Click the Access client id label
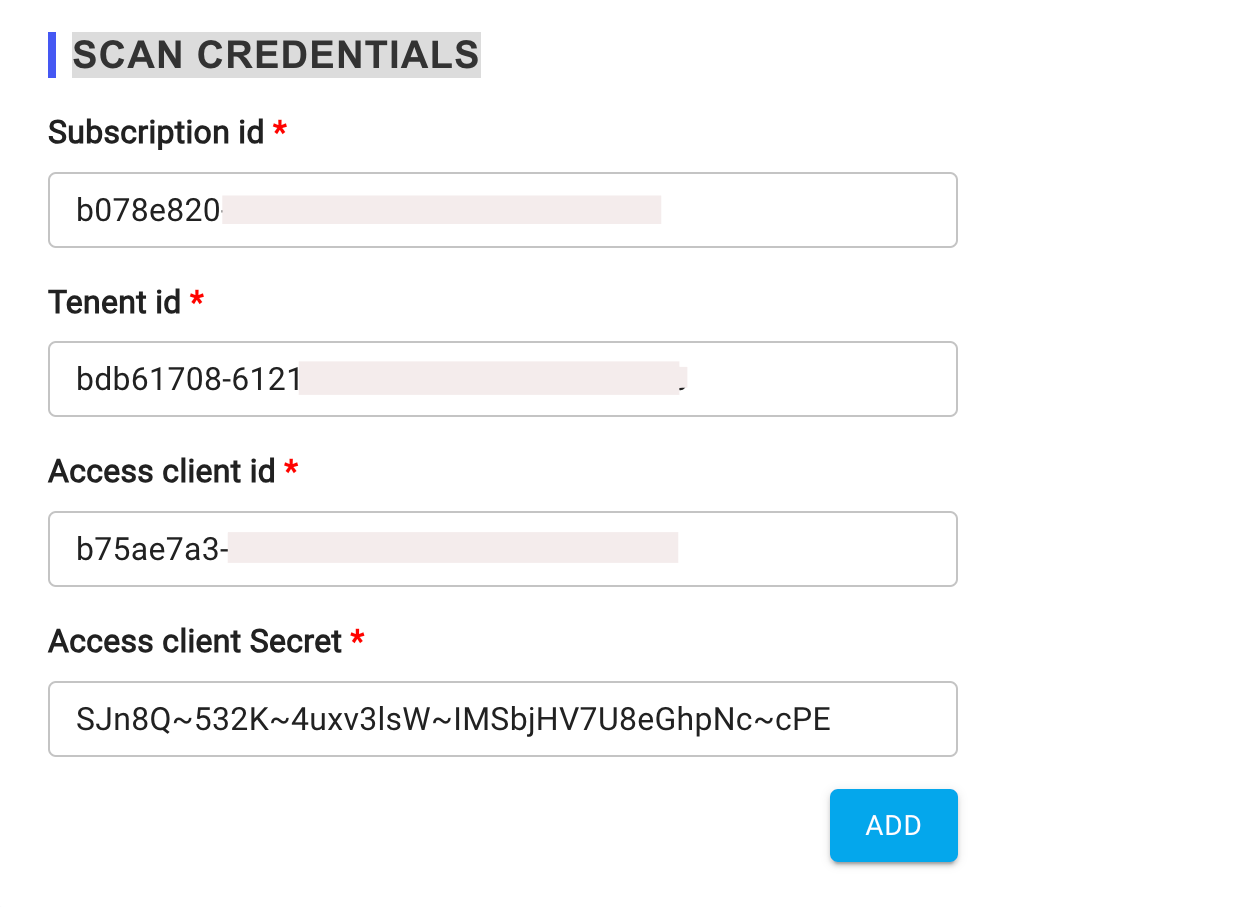This screenshot has width=1244, height=907. point(161,471)
